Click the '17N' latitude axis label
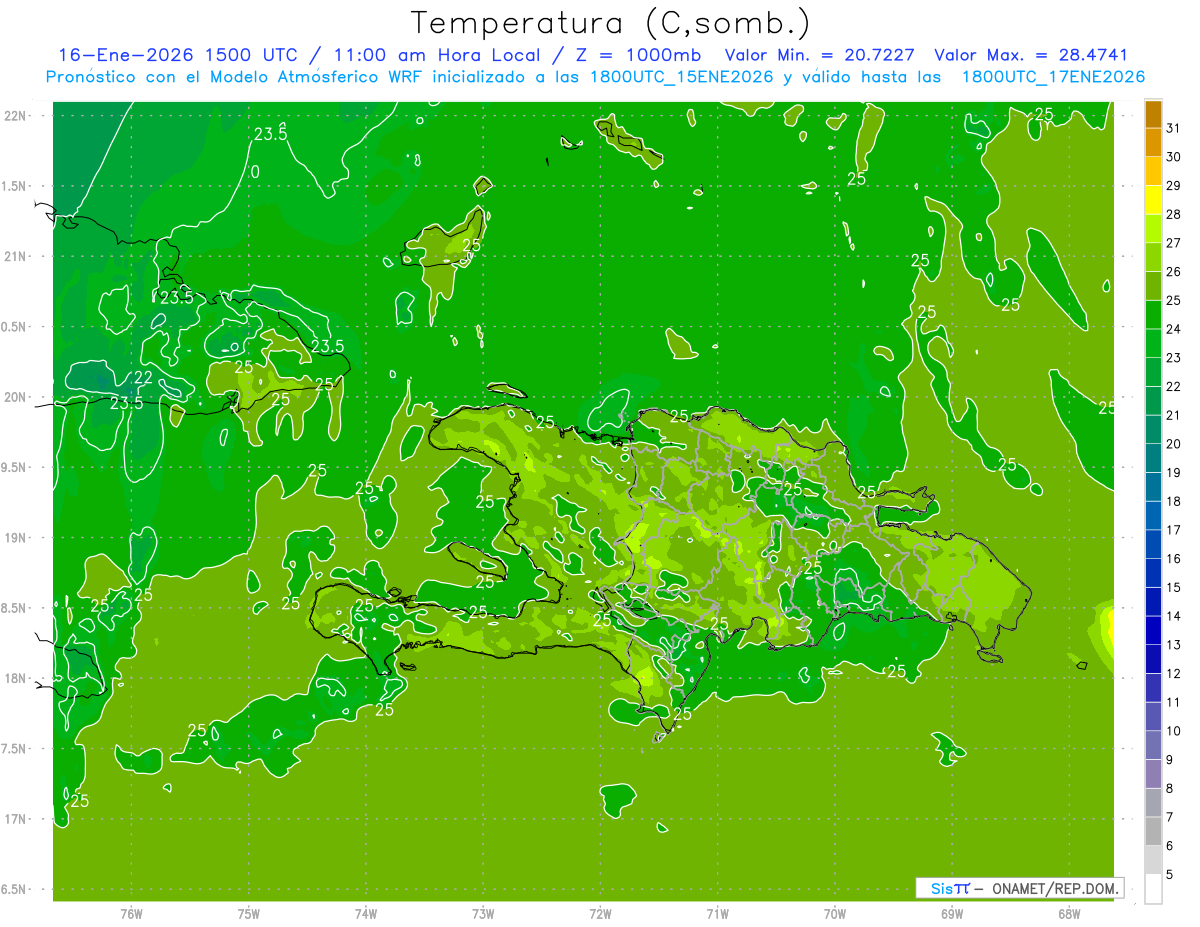The width and height of the screenshot is (1200, 927). pos(15,819)
